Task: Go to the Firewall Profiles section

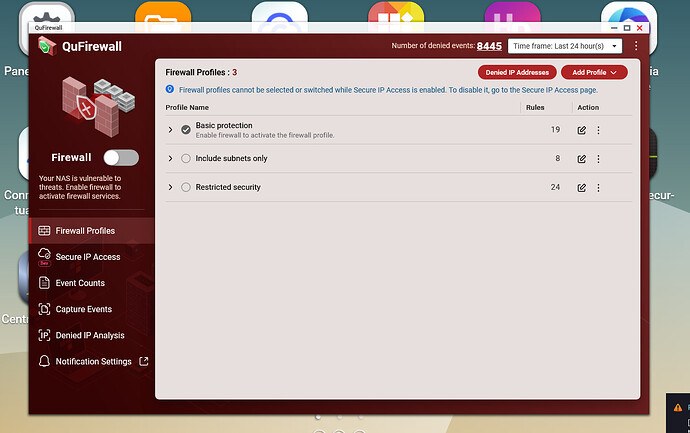Action: coord(92,231)
